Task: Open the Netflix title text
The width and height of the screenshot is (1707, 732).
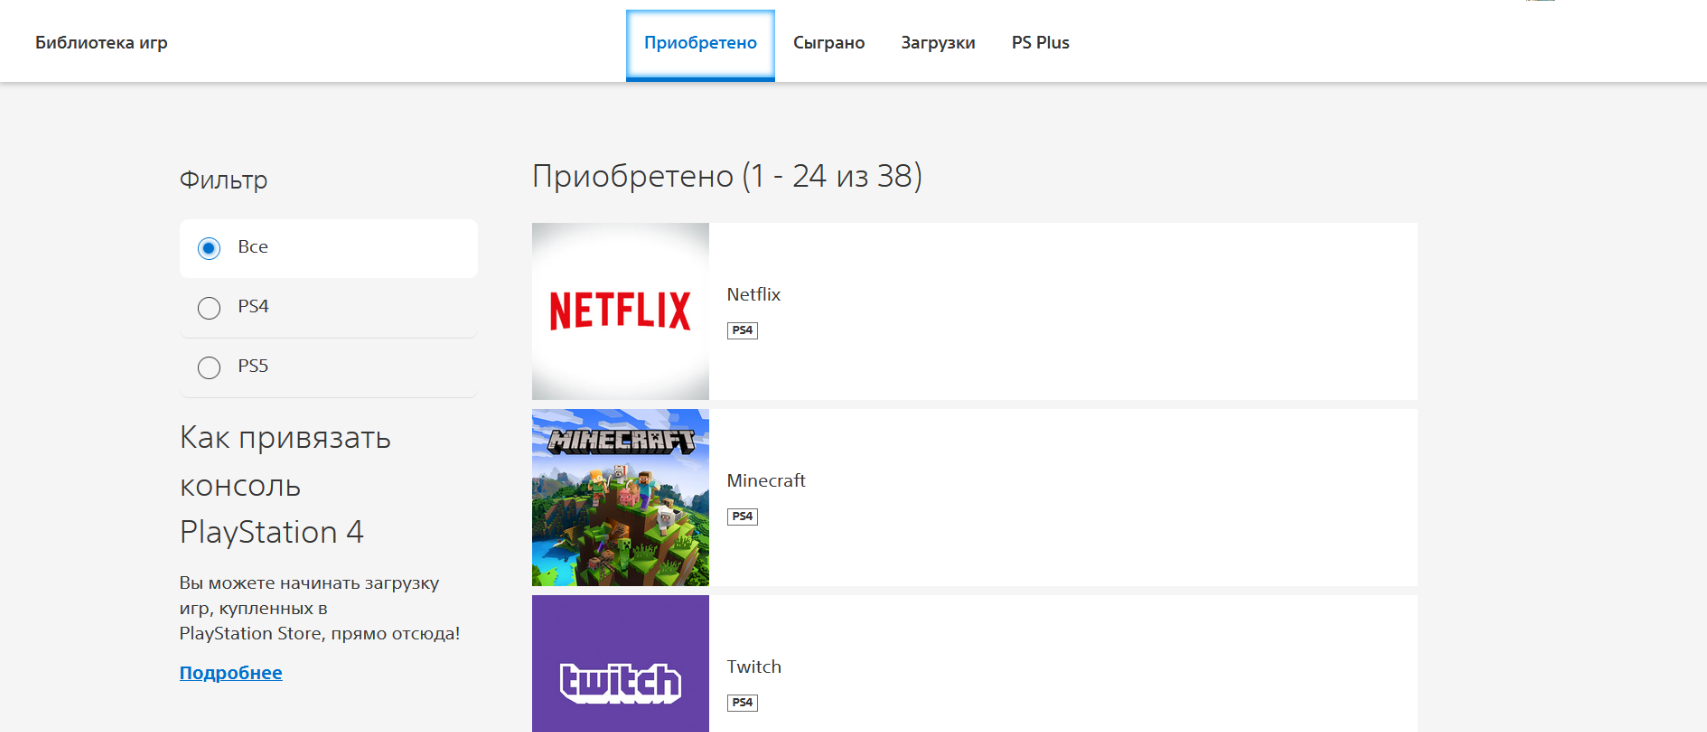Action: (x=753, y=295)
